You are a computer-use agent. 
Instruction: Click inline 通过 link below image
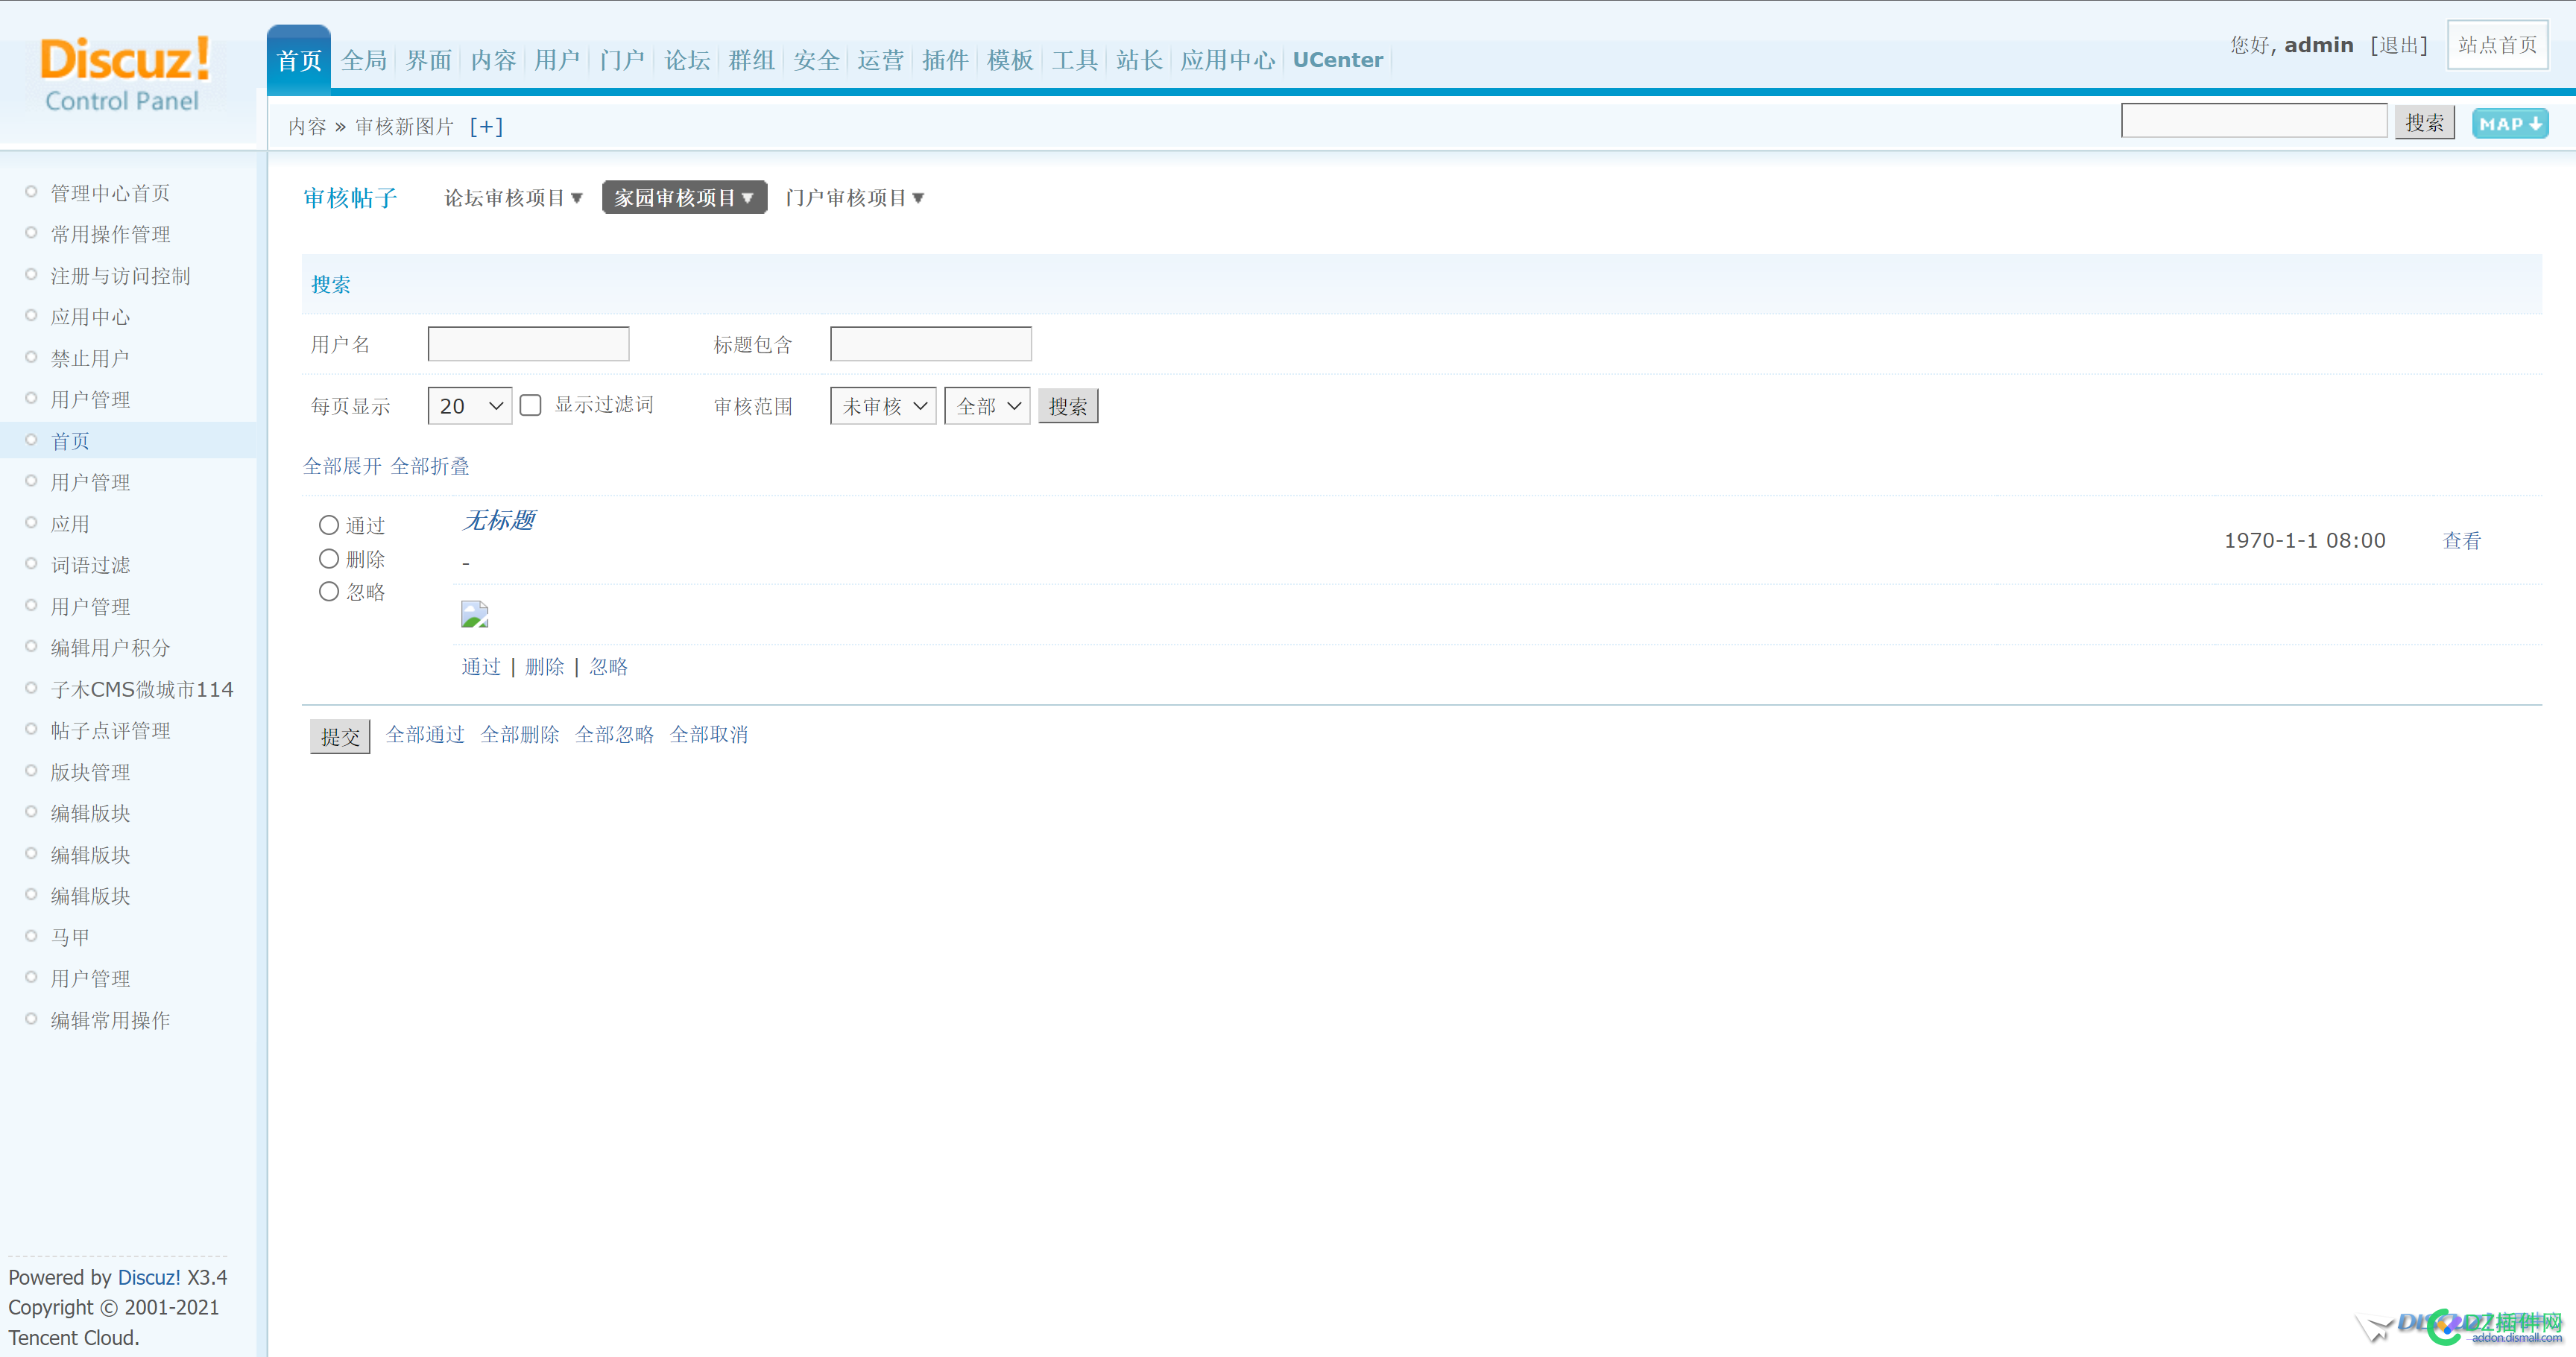[481, 667]
